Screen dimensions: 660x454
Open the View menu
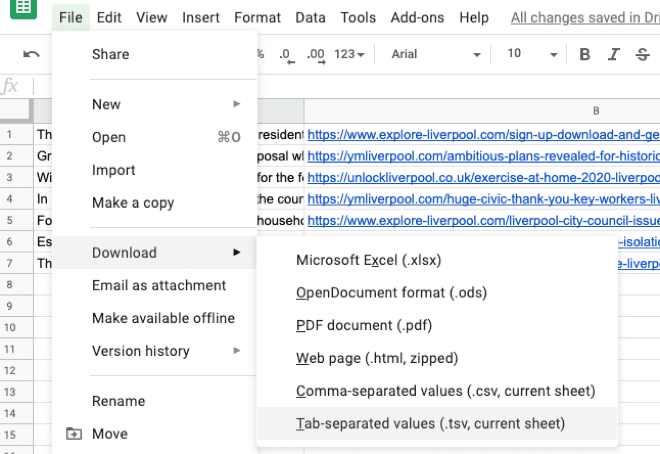tap(152, 18)
